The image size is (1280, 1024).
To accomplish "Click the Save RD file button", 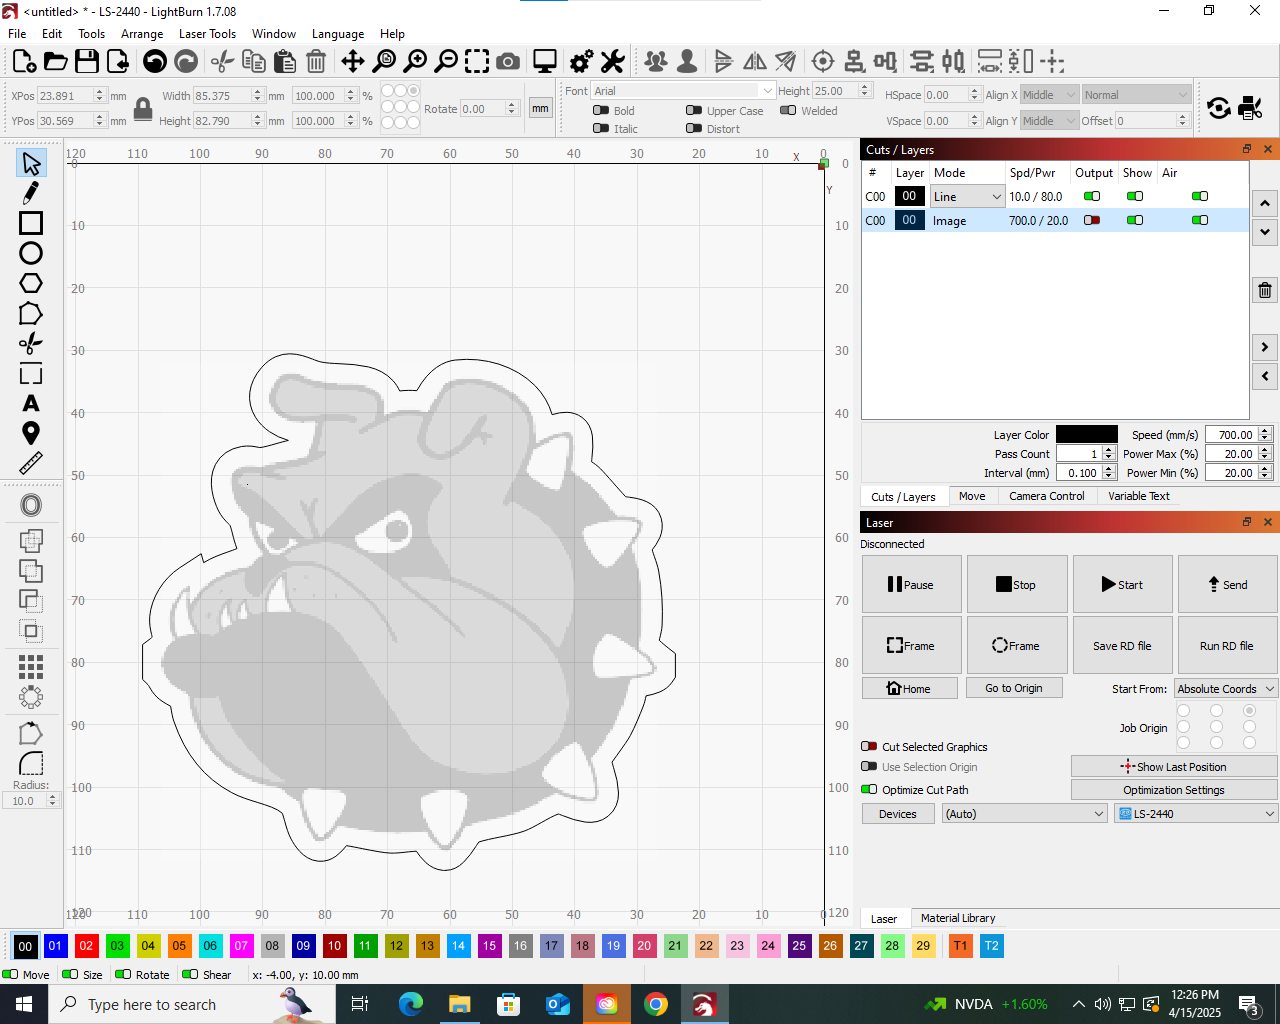I will click(1122, 645).
